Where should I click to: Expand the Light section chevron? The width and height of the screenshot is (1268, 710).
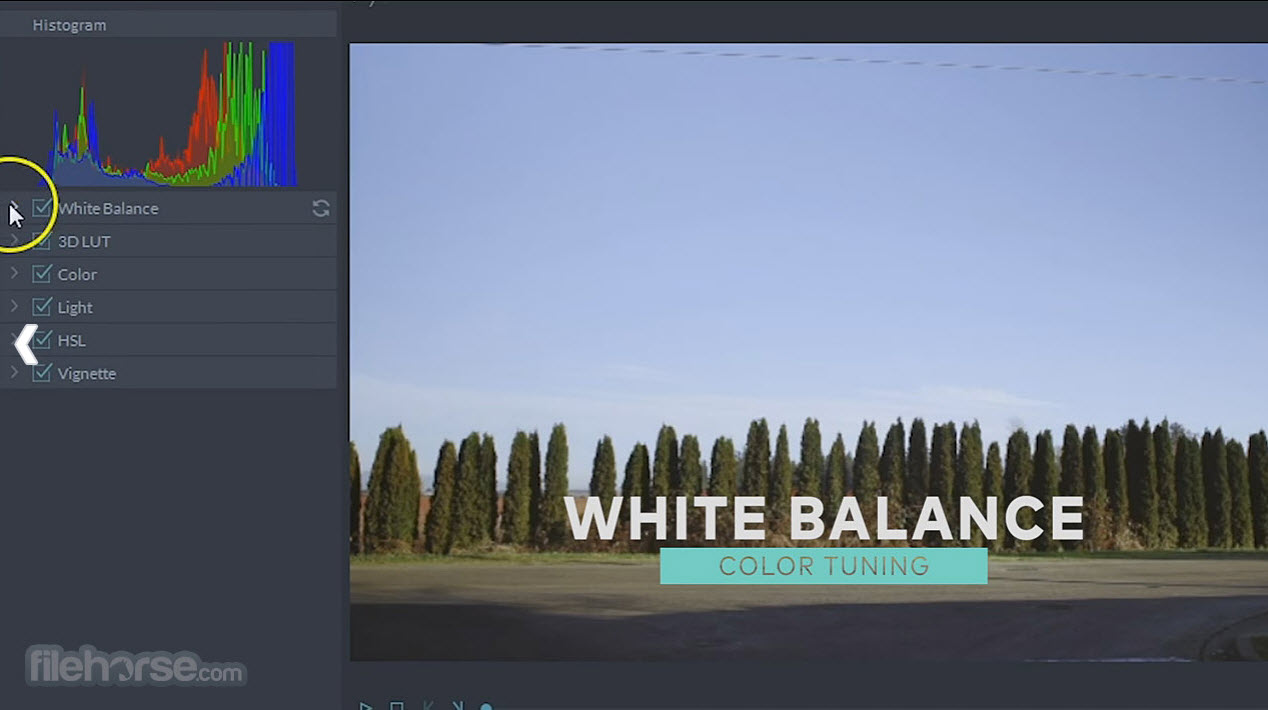point(14,306)
